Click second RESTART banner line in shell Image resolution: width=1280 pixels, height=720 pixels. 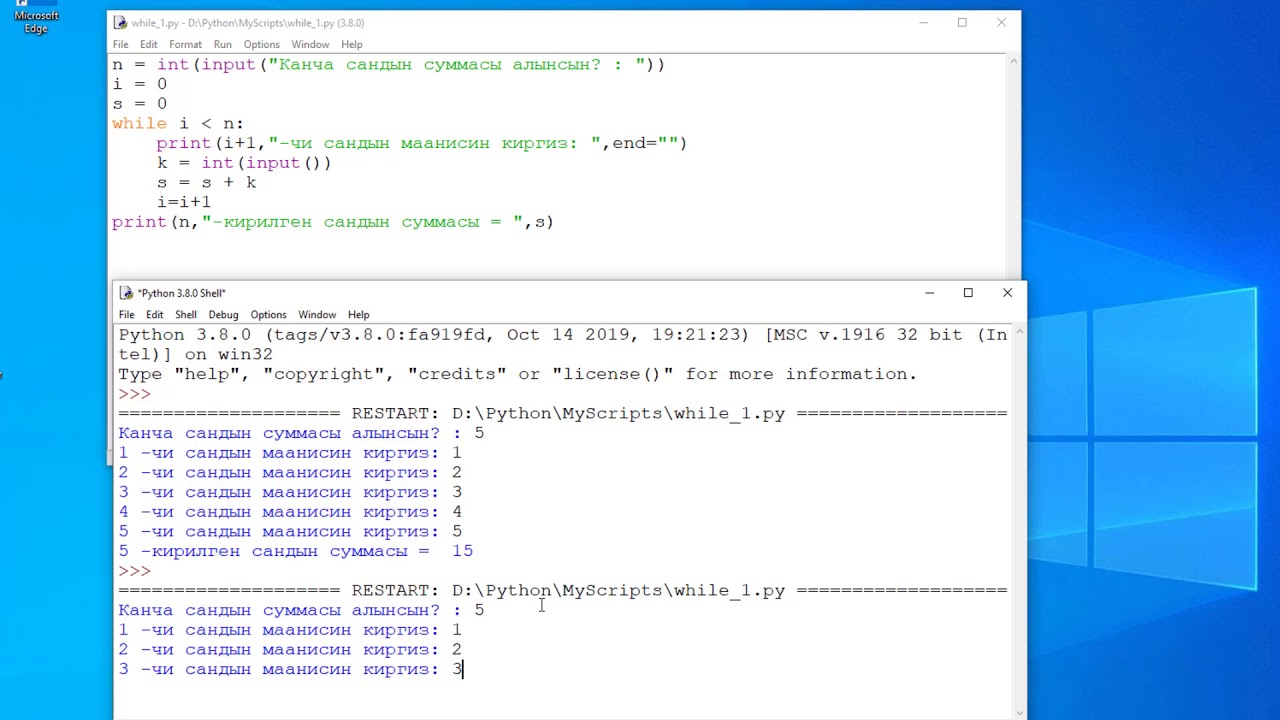563,590
